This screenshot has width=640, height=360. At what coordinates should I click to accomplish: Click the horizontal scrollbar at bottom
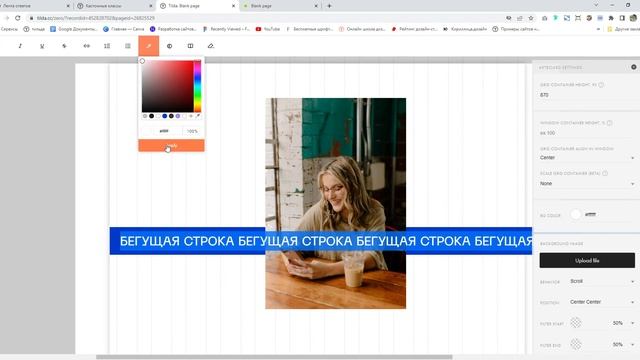274,357
